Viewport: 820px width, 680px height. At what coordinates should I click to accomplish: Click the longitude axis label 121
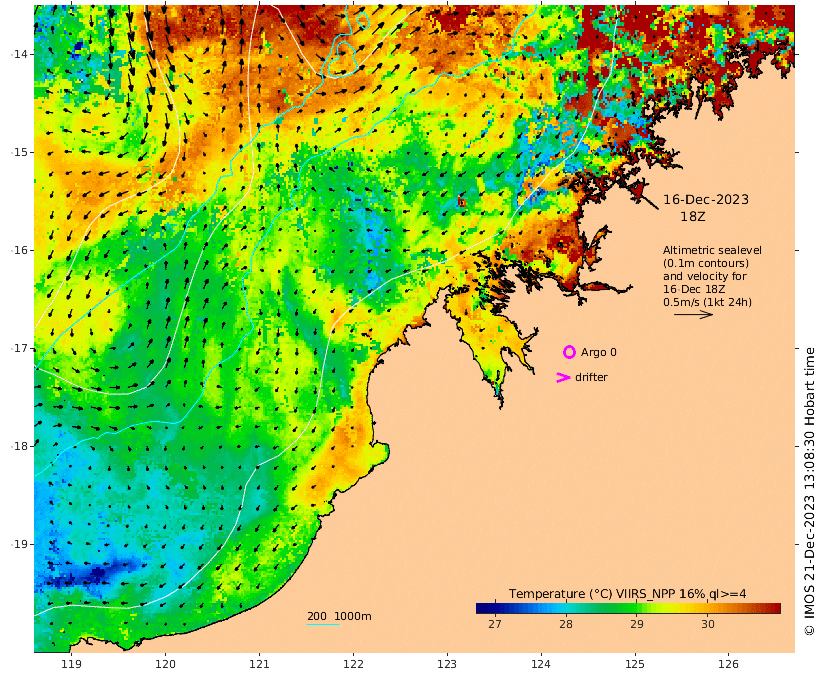(x=259, y=664)
